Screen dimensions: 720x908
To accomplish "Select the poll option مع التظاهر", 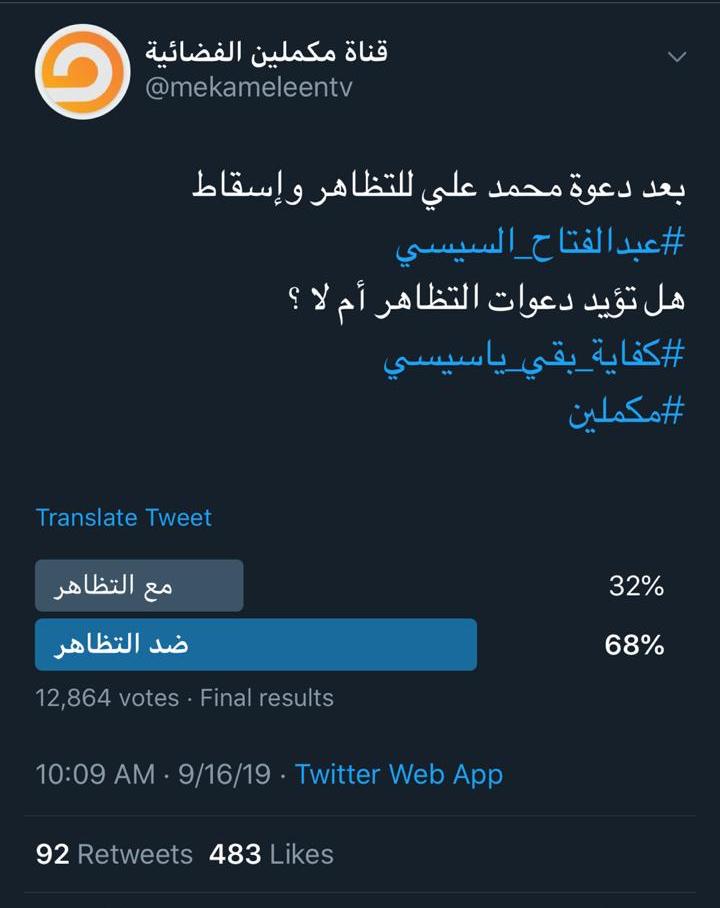I will [139, 585].
